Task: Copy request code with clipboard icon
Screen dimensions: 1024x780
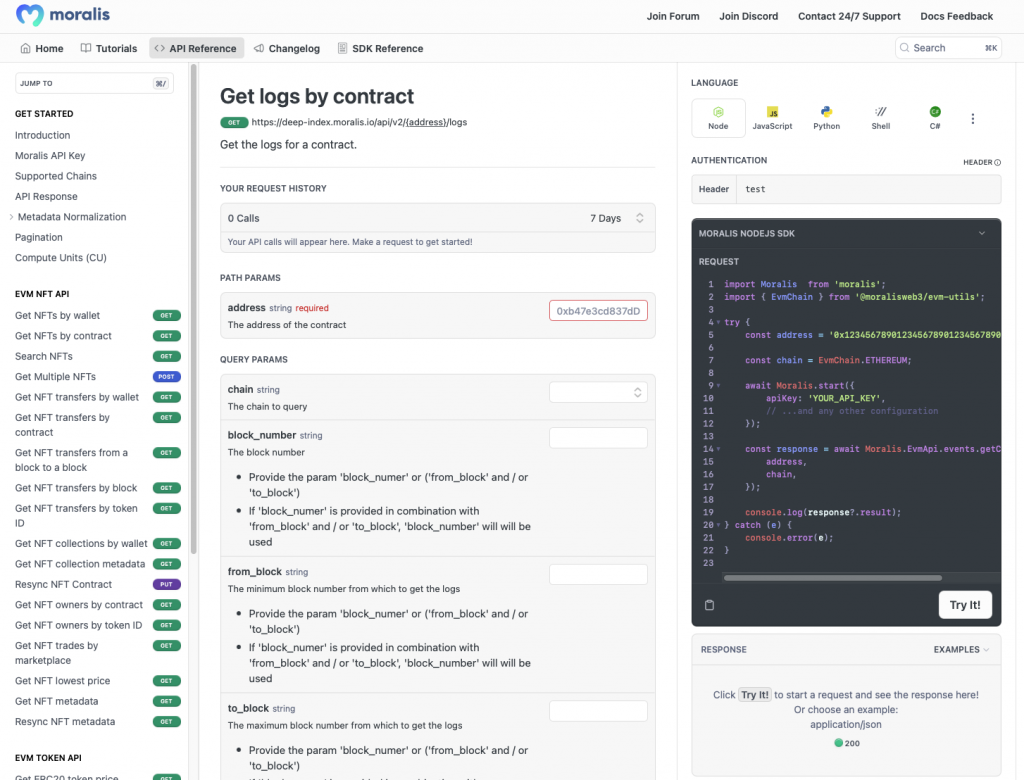Action: (709, 605)
